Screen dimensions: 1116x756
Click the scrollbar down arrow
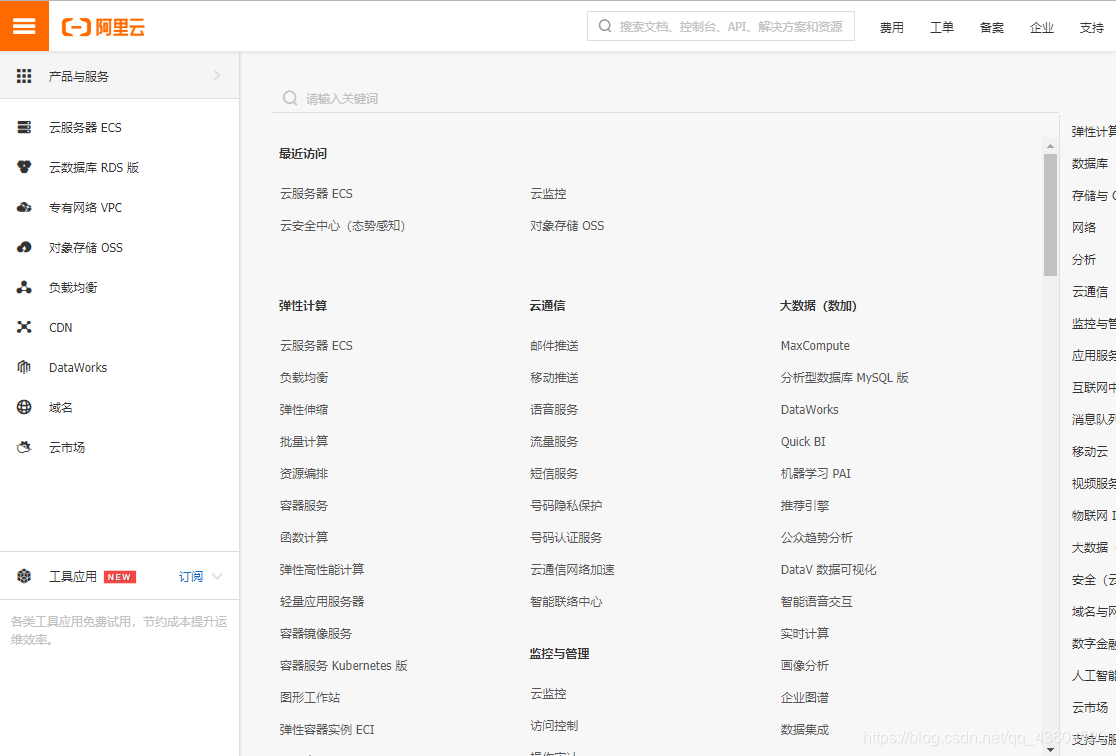click(1051, 749)
